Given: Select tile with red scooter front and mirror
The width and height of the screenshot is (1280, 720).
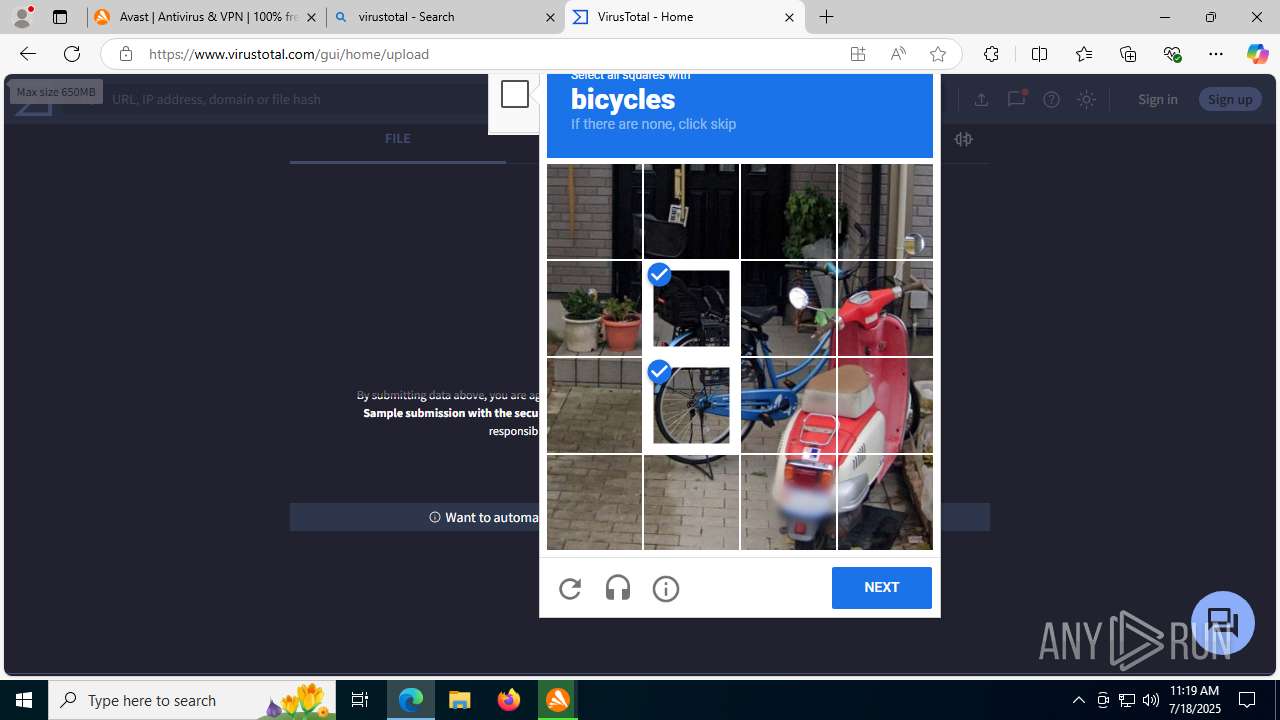Looking at the screenshot, I should (885, 308).
